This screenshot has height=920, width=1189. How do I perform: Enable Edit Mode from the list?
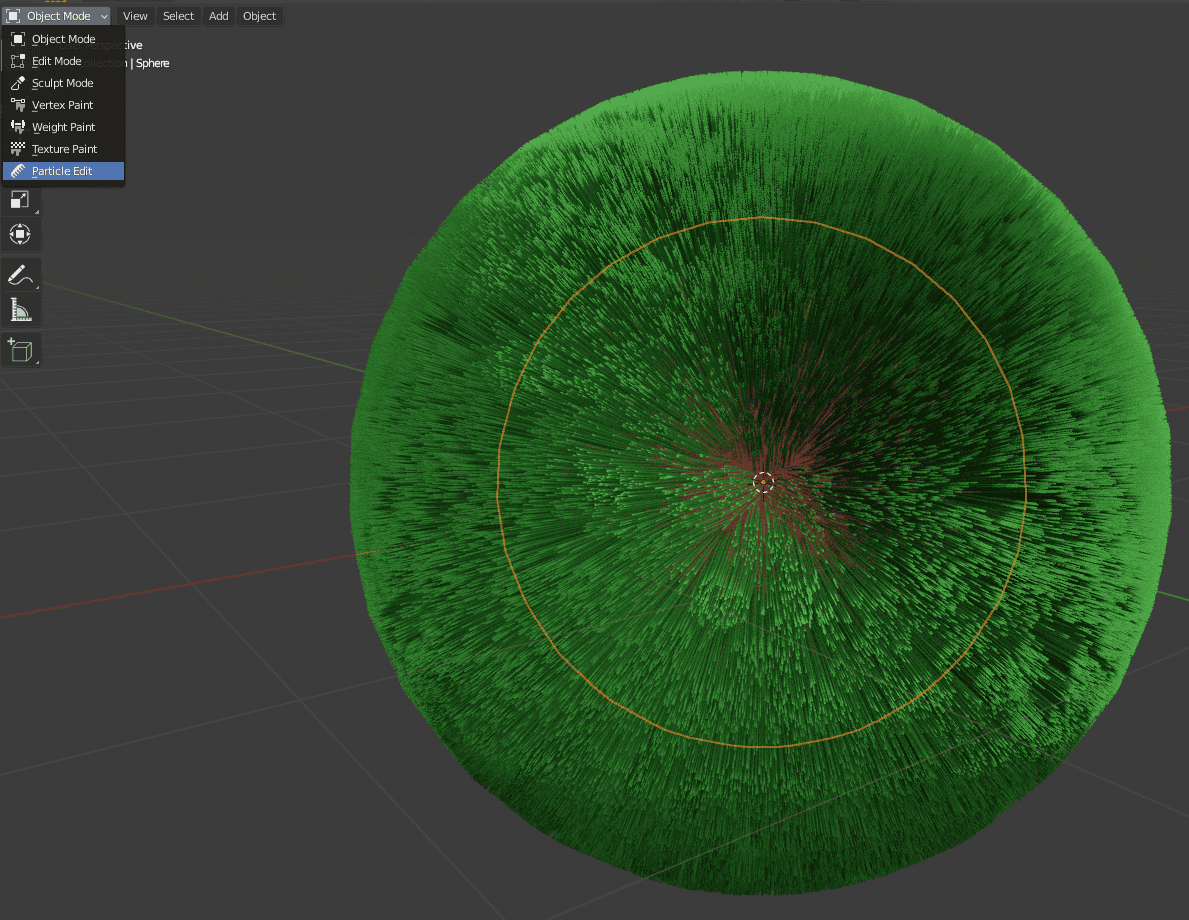point(55,60)
